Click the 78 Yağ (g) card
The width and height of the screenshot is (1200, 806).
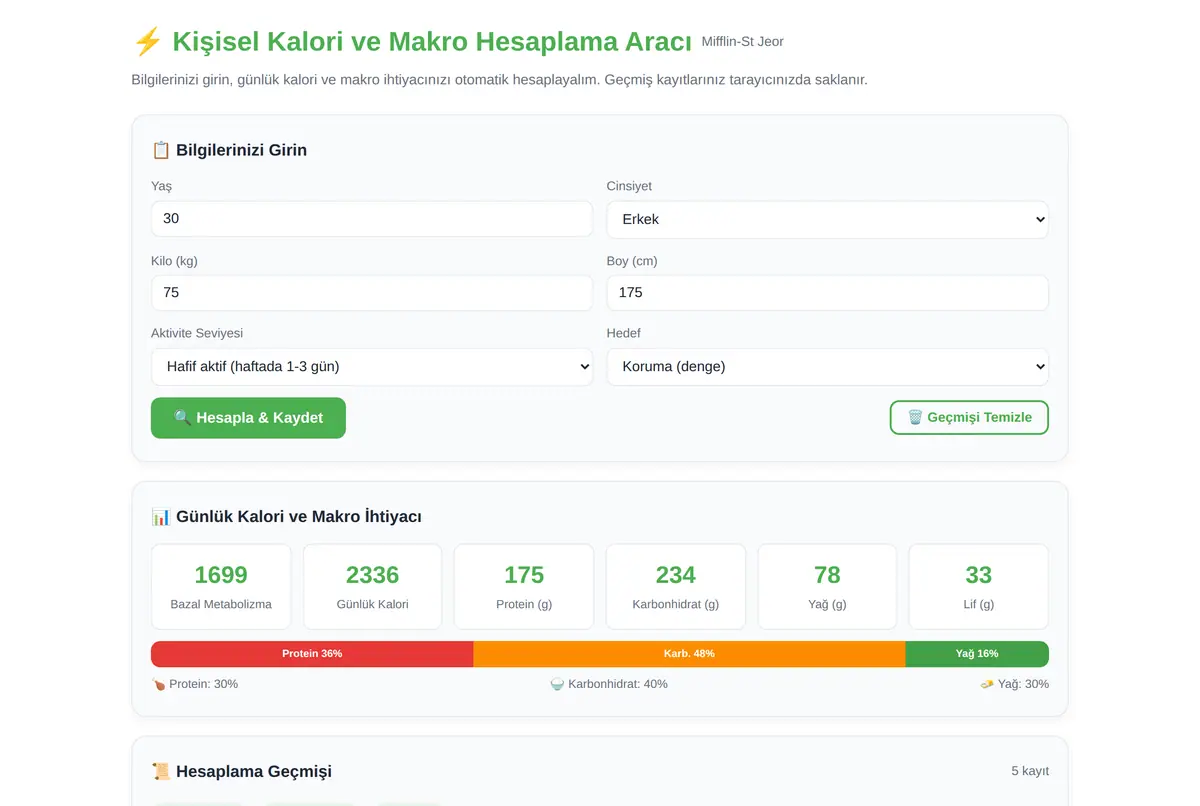[827, 587]
